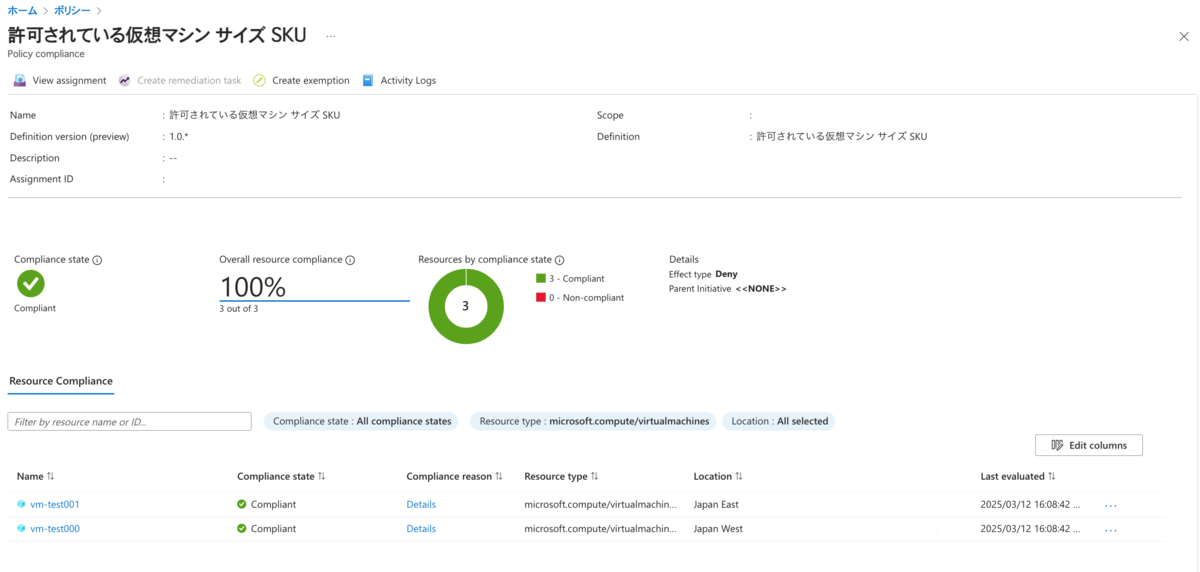
Task: Open row options for vm-test000
Action: click(x=1111, y=530)
